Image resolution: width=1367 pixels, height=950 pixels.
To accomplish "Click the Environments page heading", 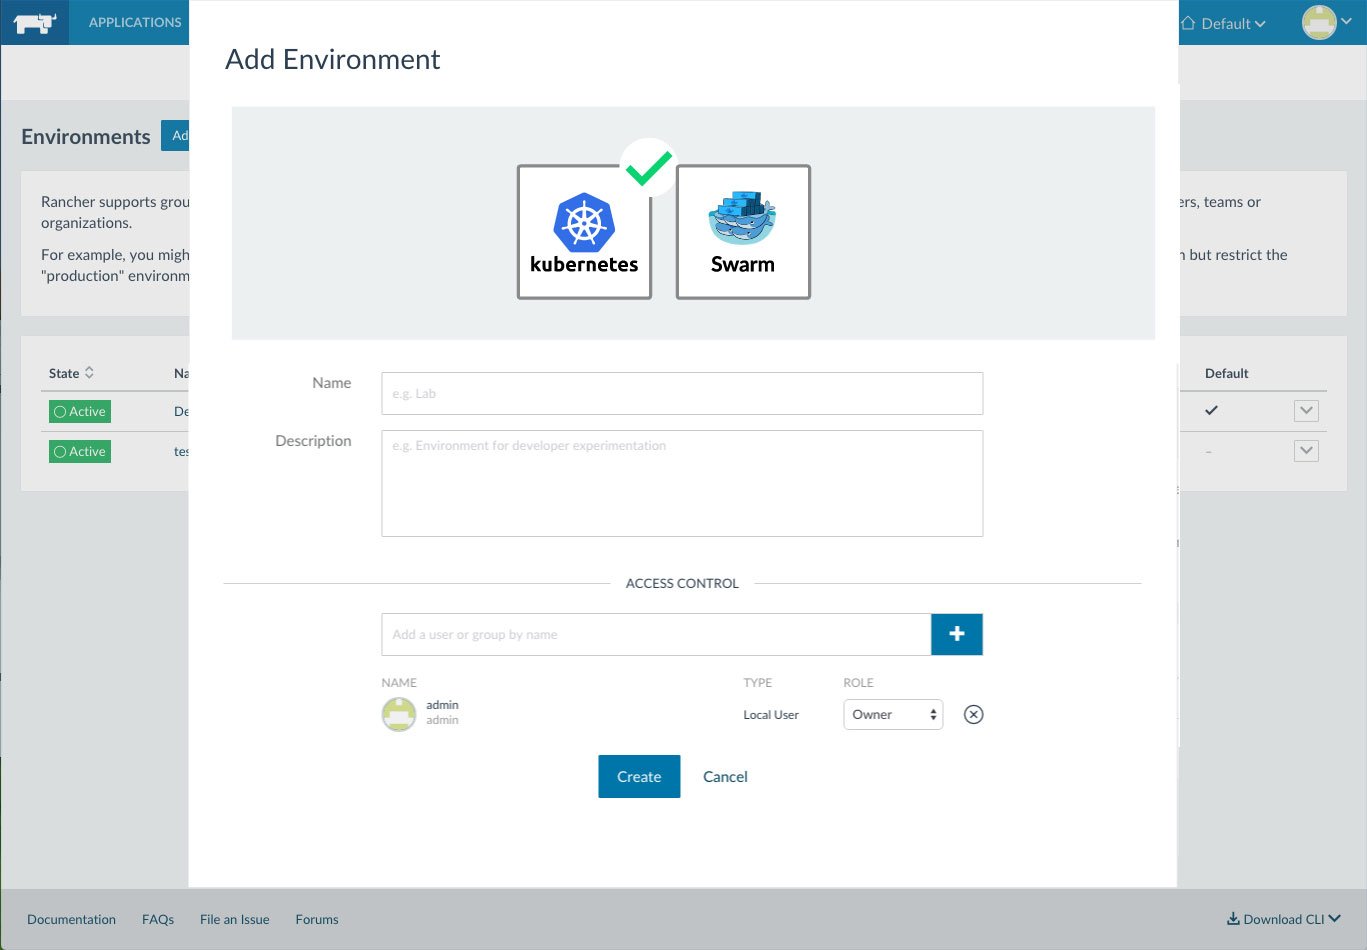I will pyautogui.click(x=86, y=137).
